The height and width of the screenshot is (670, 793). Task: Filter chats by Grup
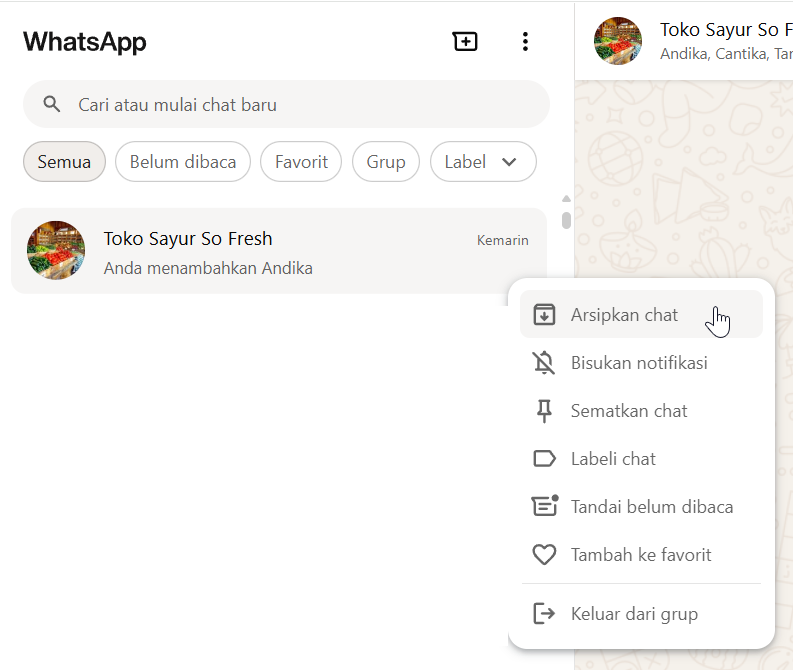386,162
